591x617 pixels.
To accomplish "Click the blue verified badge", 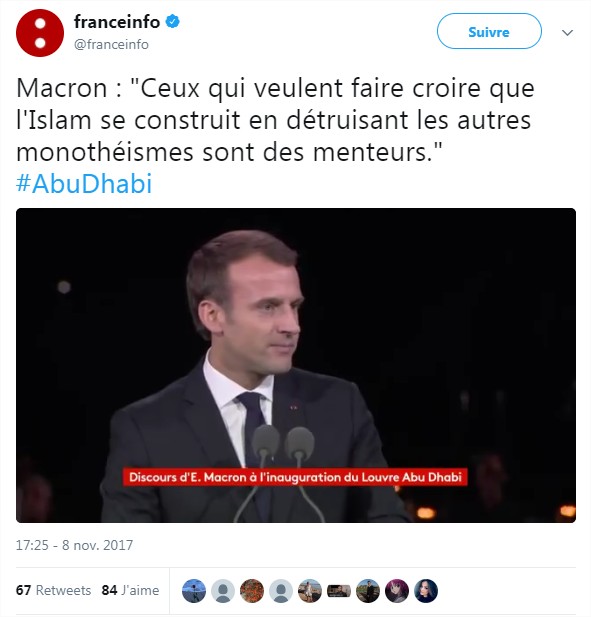I will (x=172, y=21).
